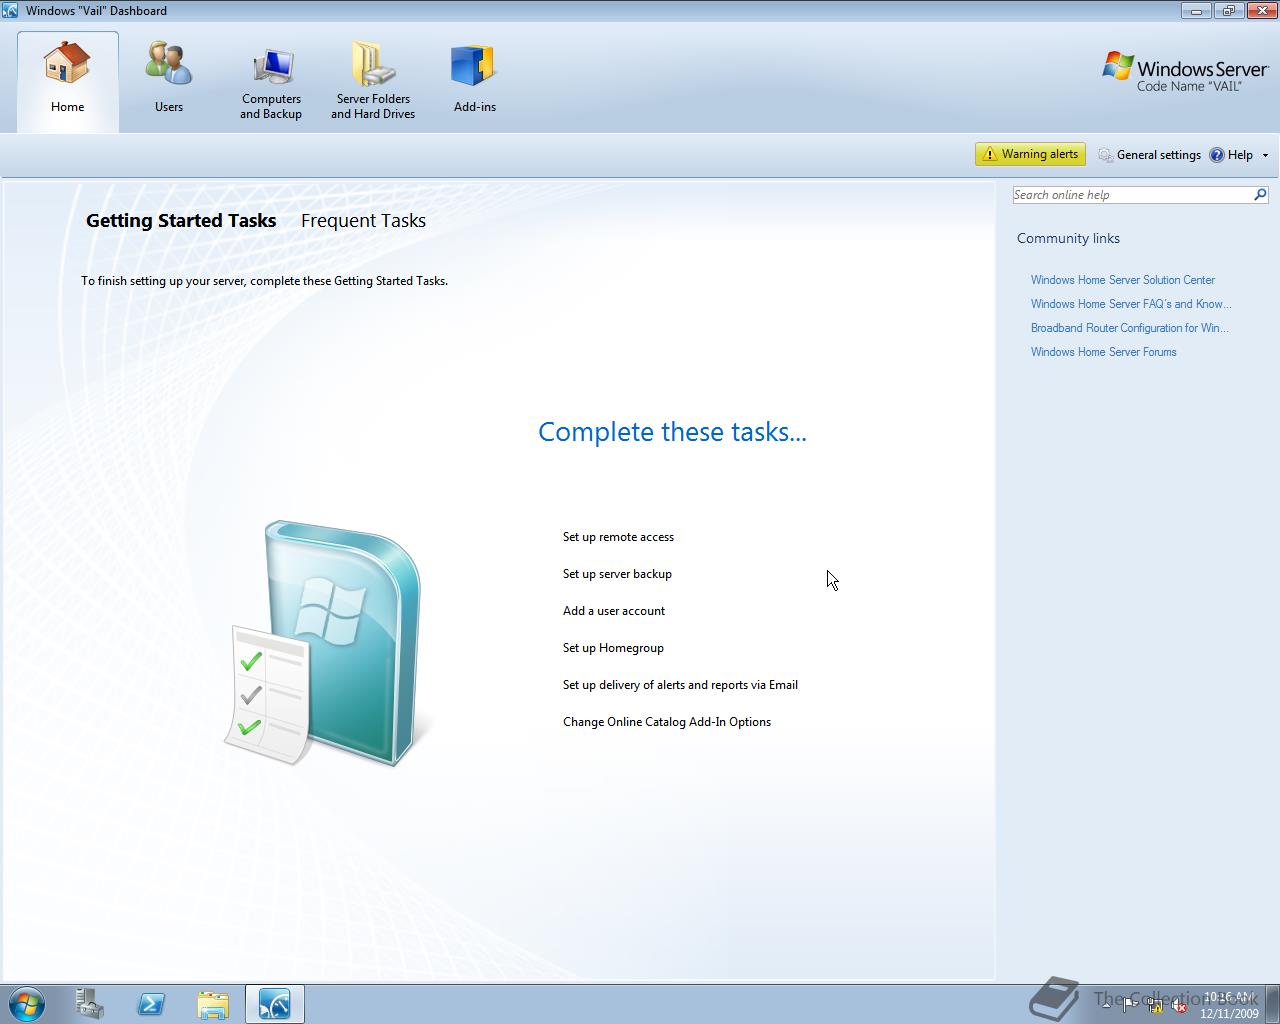Click the Dashboard title bar app icon
This screenshot has height=1024, width=1280.
click(x=10, y=10)
